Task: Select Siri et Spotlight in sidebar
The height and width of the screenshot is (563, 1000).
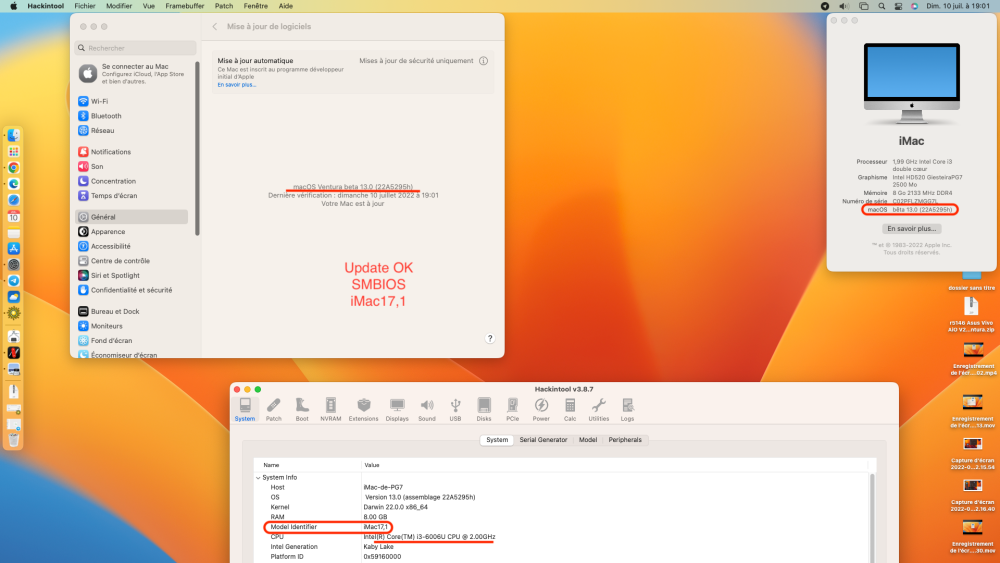Action: click(131, 275)
